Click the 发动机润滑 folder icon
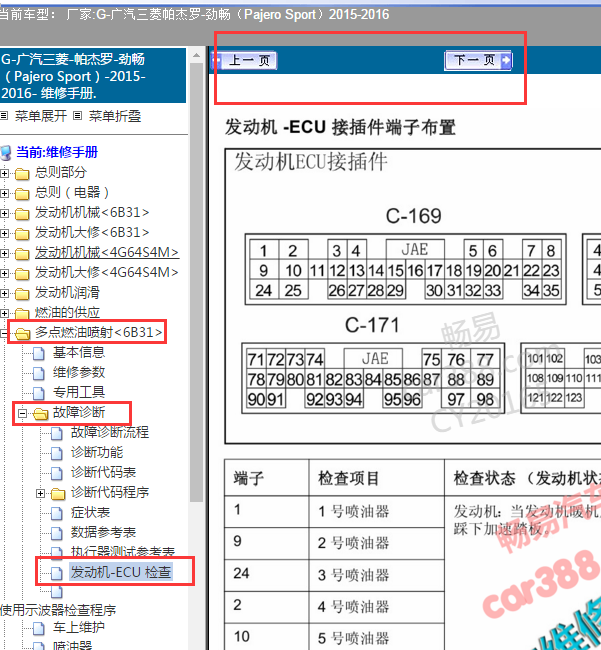Image resolution: width=601 pixels, height=650 pixels. (22, 293)
